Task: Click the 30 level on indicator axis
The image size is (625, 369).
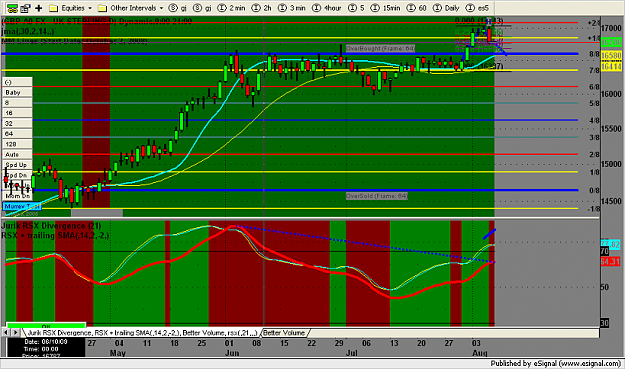Action: pos(604,323)
